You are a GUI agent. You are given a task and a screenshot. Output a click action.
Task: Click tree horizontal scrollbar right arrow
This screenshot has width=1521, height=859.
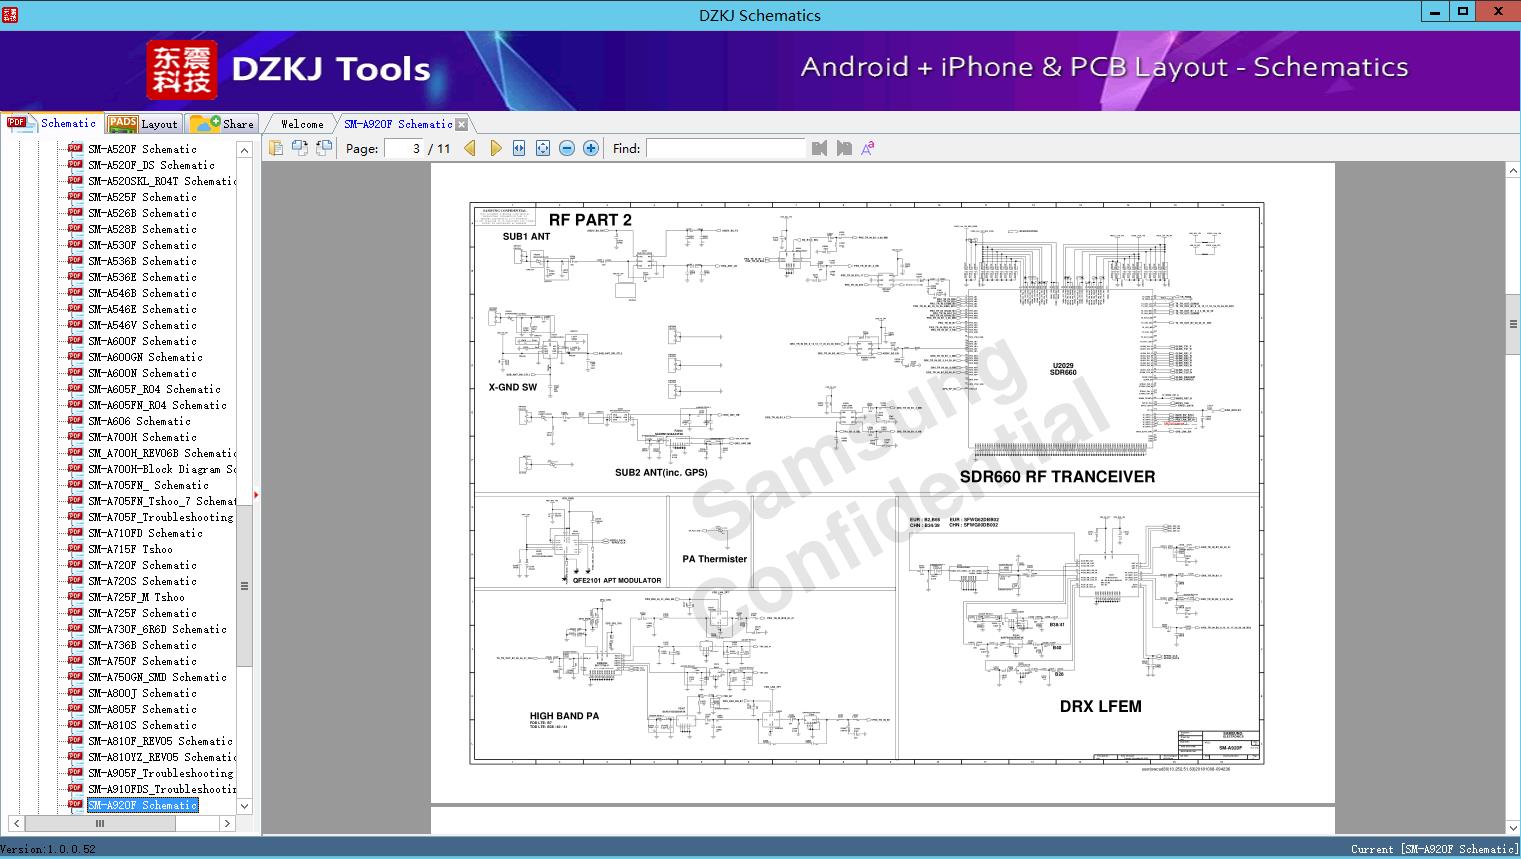point(227,824)
